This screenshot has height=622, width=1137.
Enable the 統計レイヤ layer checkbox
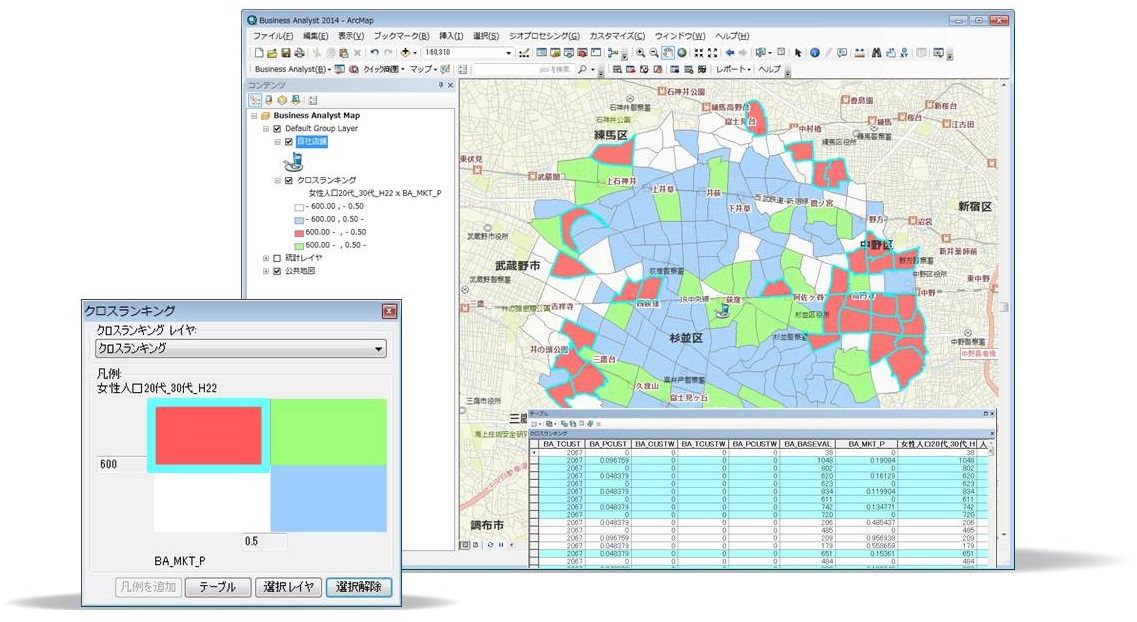(277, 258)
